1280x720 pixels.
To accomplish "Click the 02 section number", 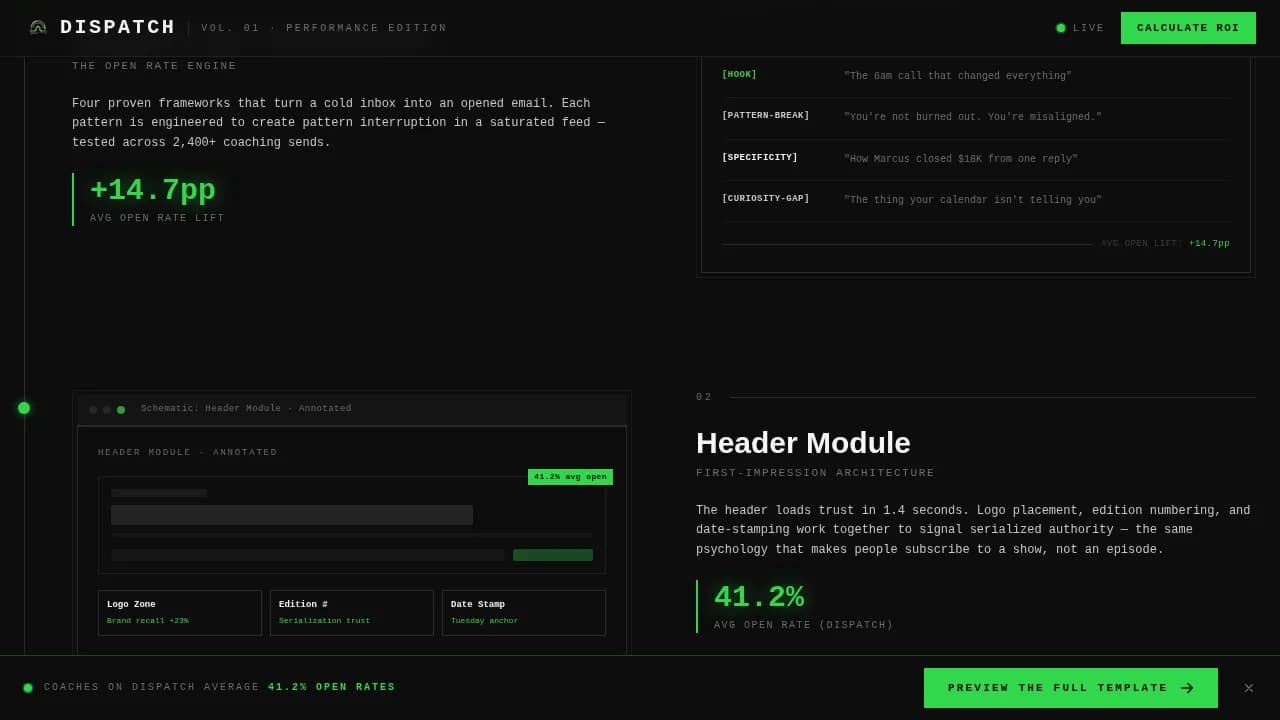I will point(704,397).
